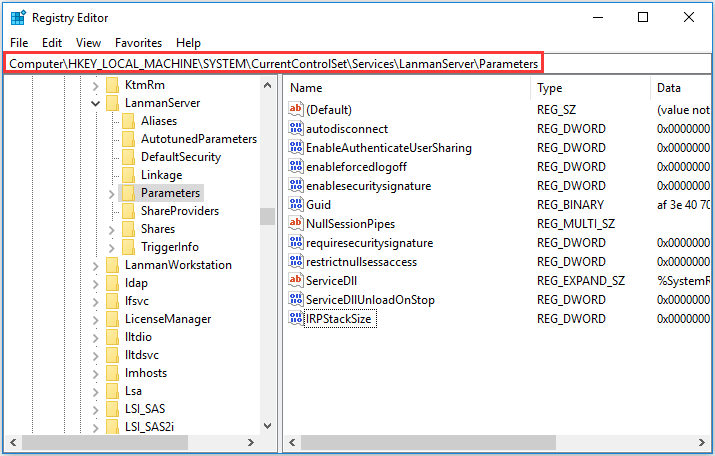
Task: Select the lmhosts key
Action: [x=146, y=373]
